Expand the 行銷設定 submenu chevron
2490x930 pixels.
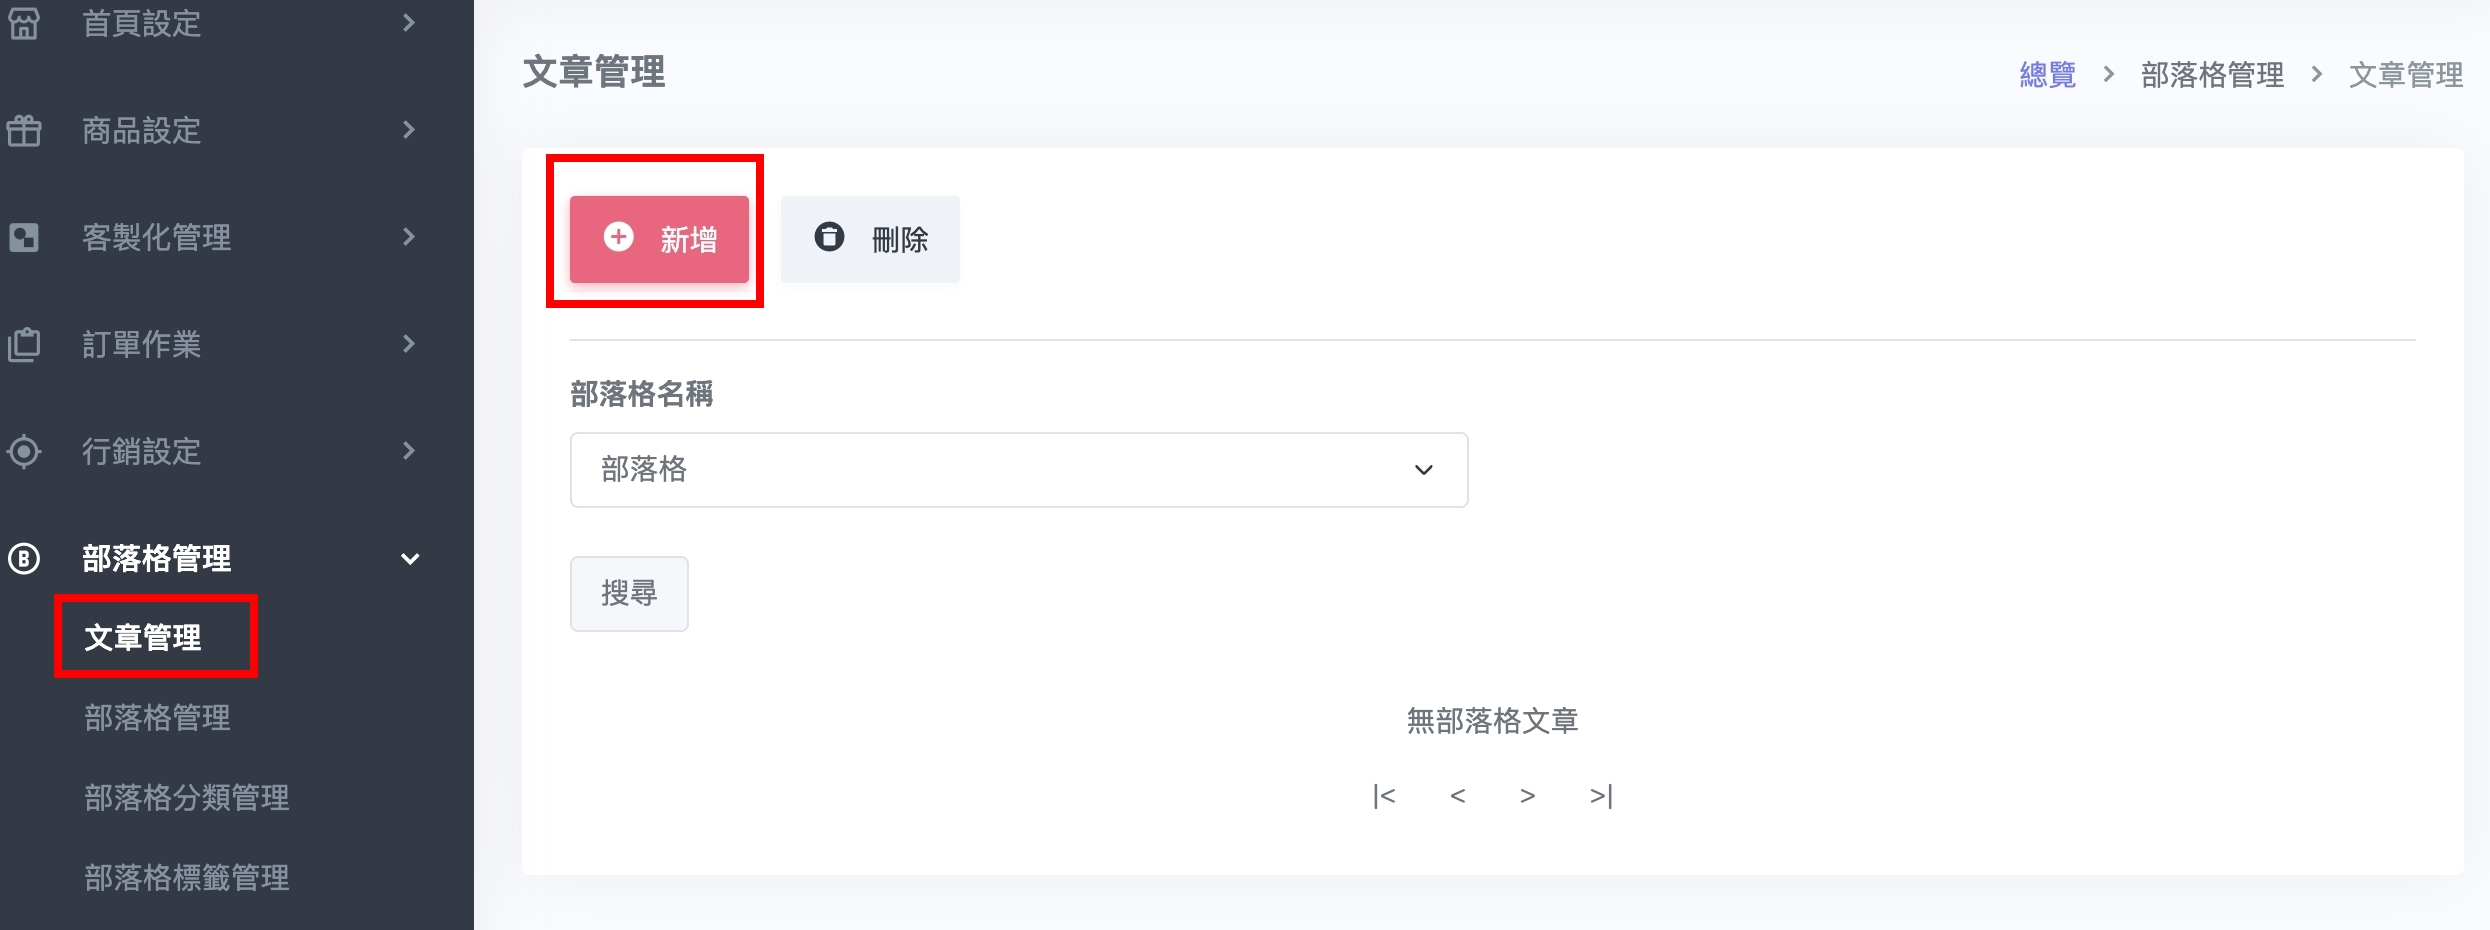408,451
